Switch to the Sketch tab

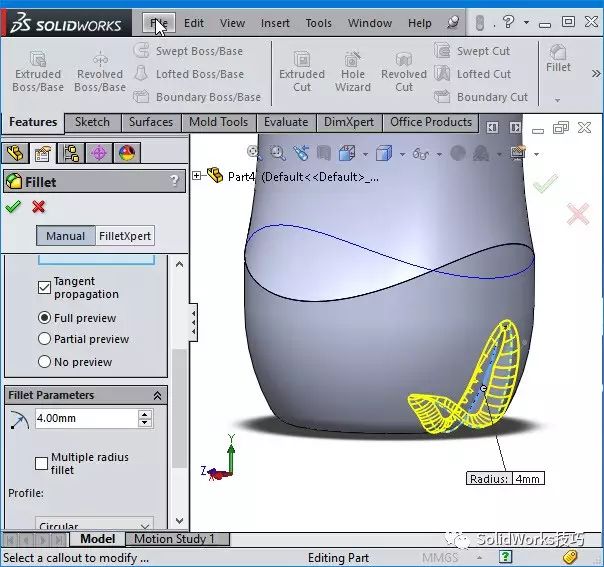coord(92,122)
